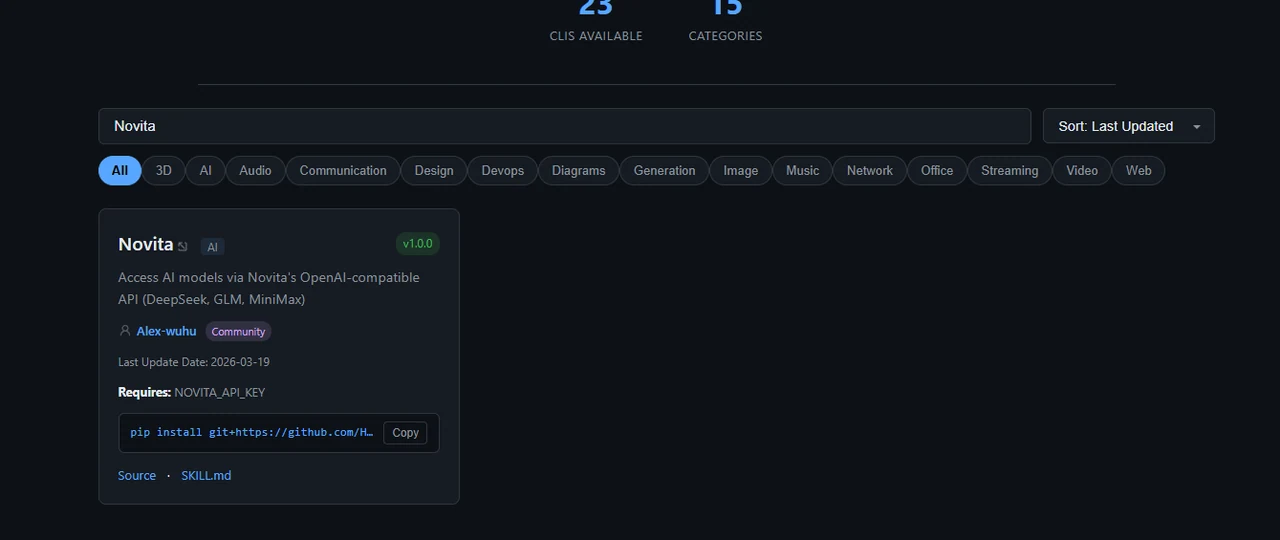Open the Novita card title
The height and width of the screenshot is (540, 1280).
pos(146,245)
